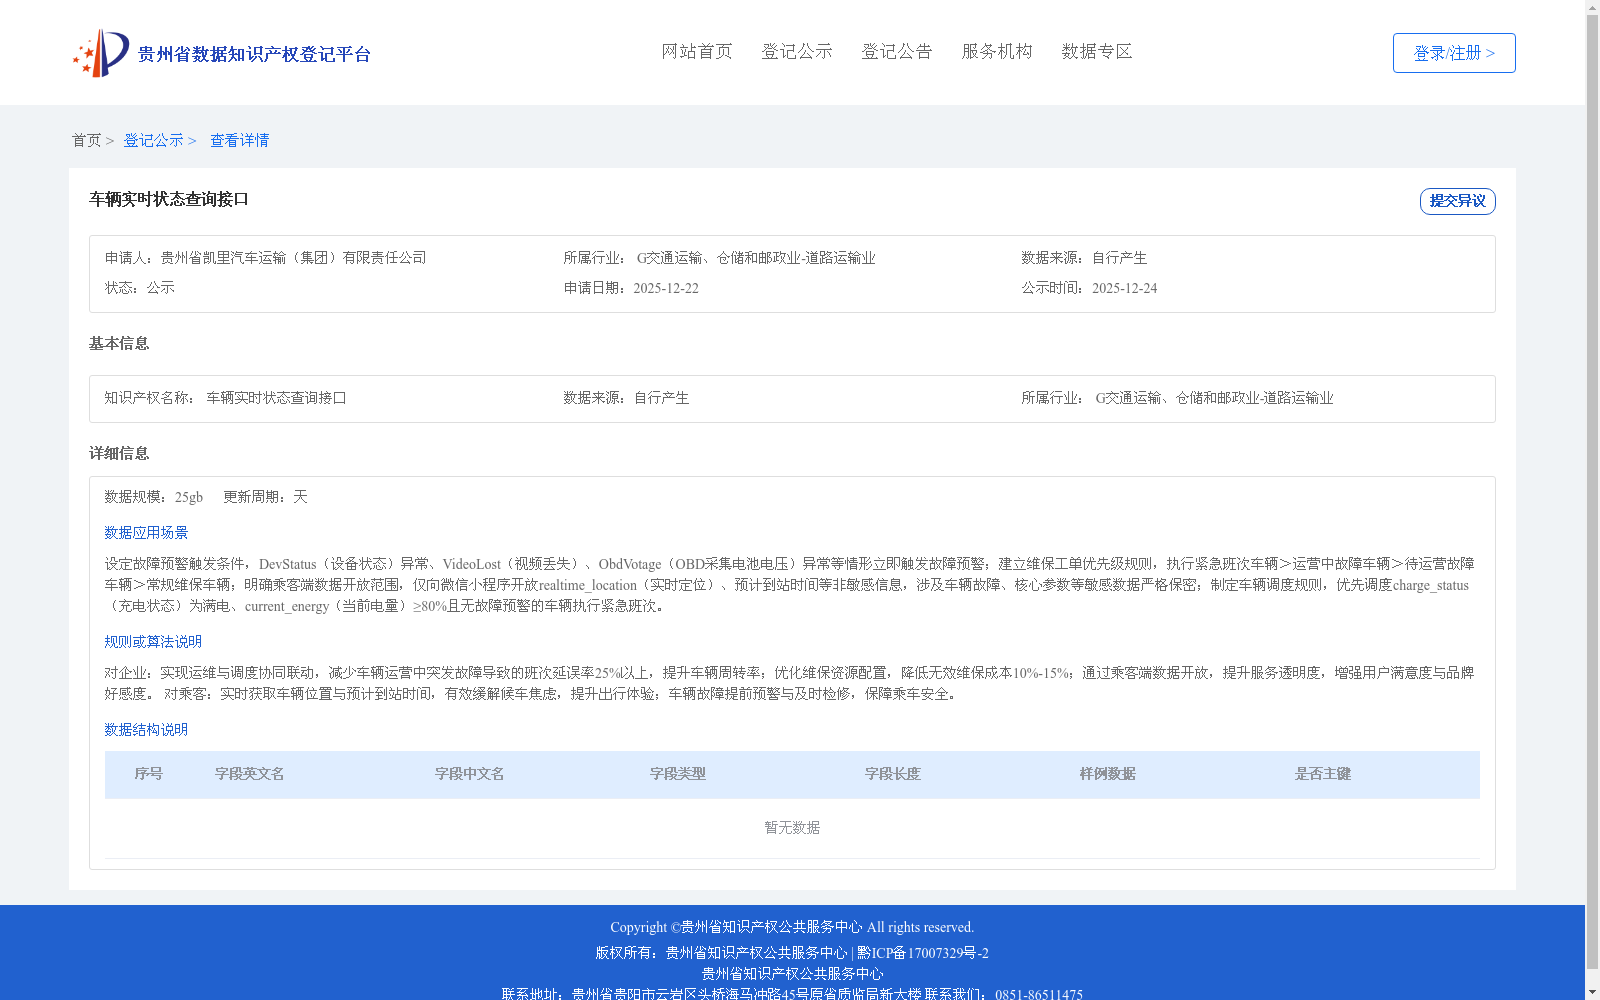
Task: Click the 查看详情 breadcrumb item
Action: click(x=239, y=140)
